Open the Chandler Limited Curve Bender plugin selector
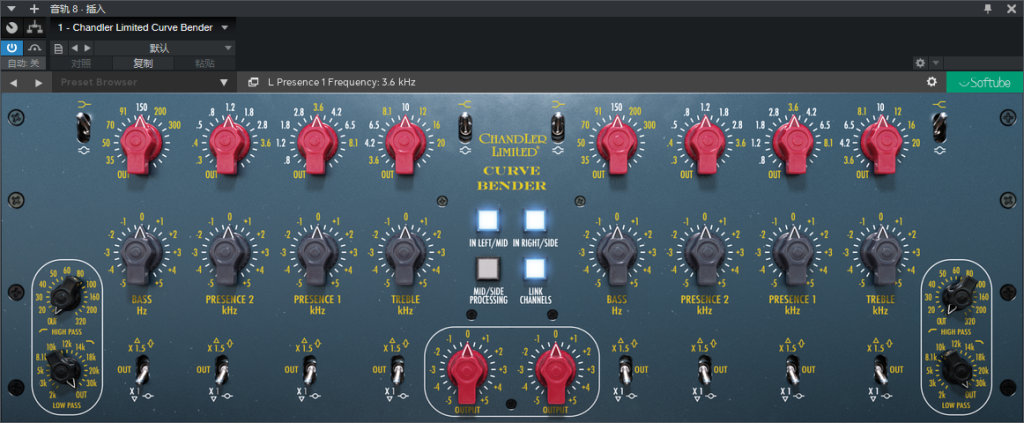1024x423 pixels. click(142, 27)
